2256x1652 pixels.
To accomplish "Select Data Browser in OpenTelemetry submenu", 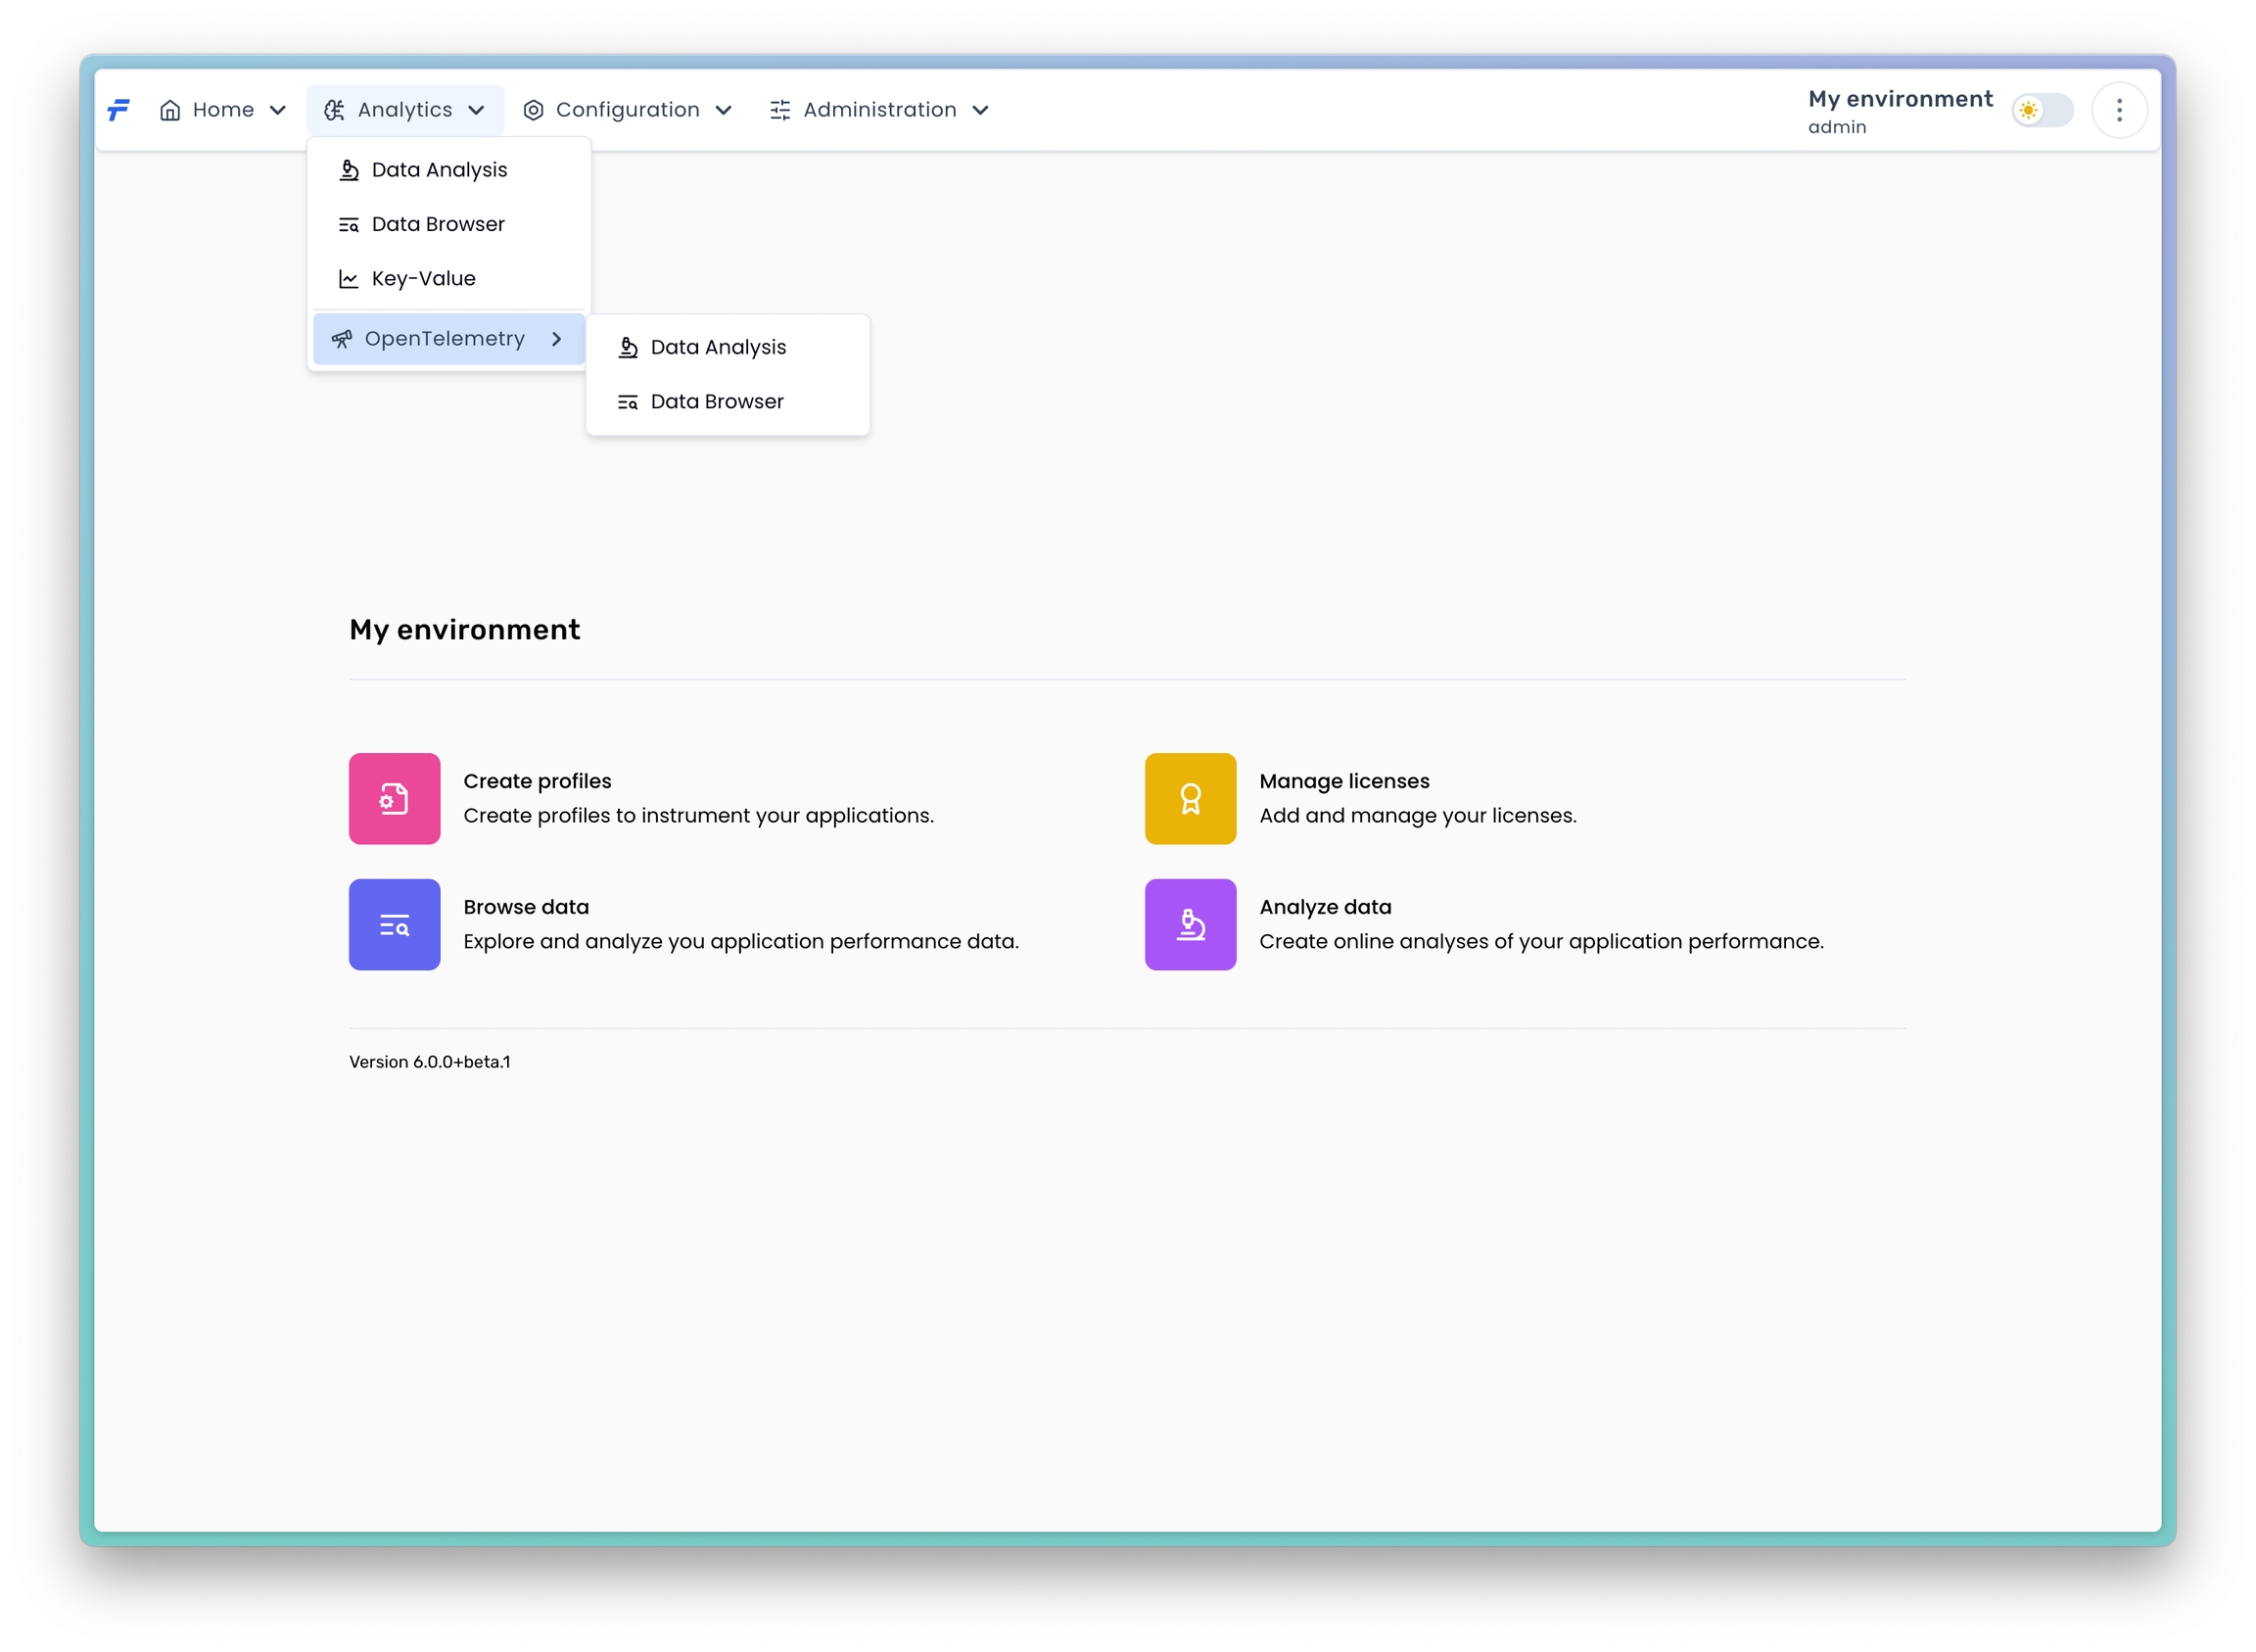I will [716, 401].
